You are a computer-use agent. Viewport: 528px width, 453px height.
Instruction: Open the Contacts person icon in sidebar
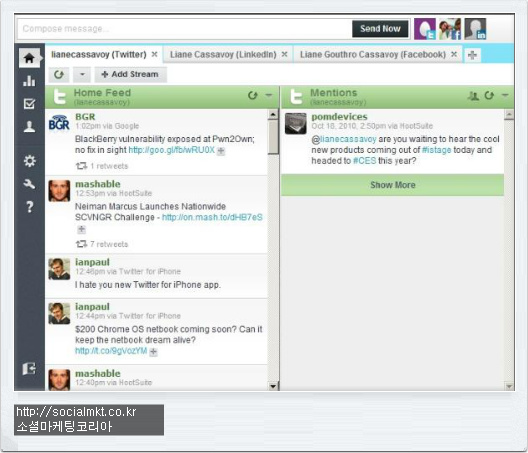(x=29, y=127)
